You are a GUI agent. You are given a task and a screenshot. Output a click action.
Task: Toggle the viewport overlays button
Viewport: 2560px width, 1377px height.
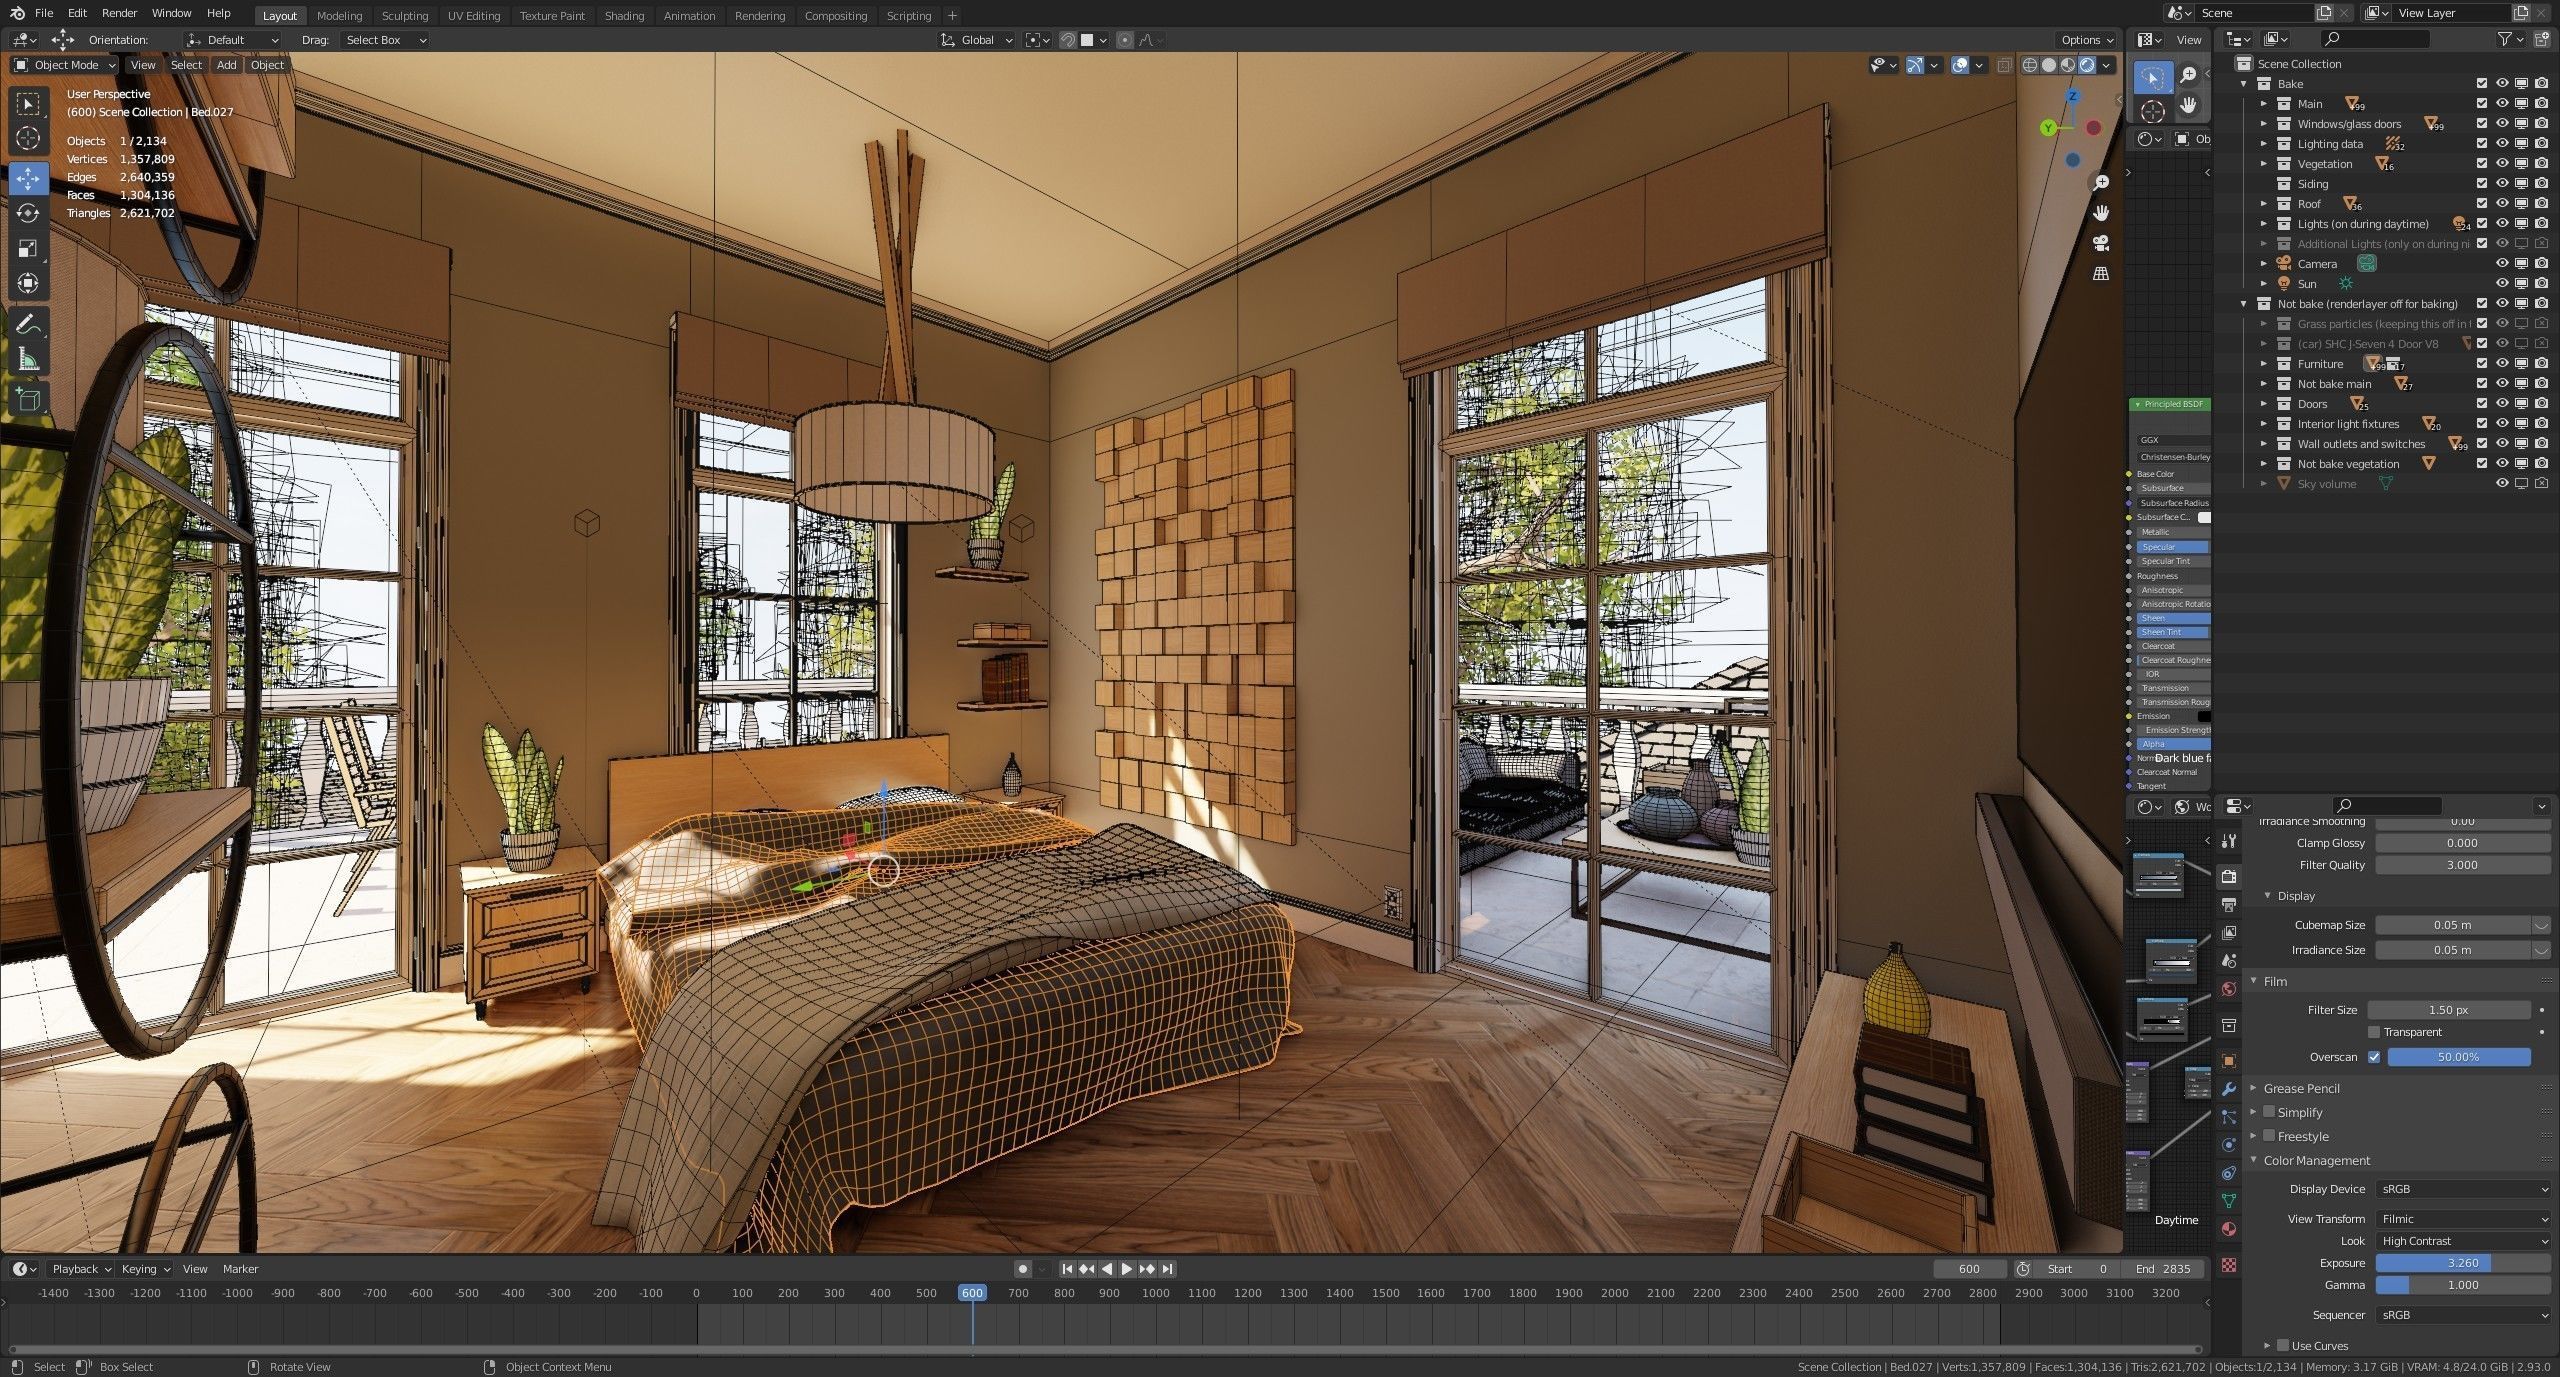coord(1961,65)
